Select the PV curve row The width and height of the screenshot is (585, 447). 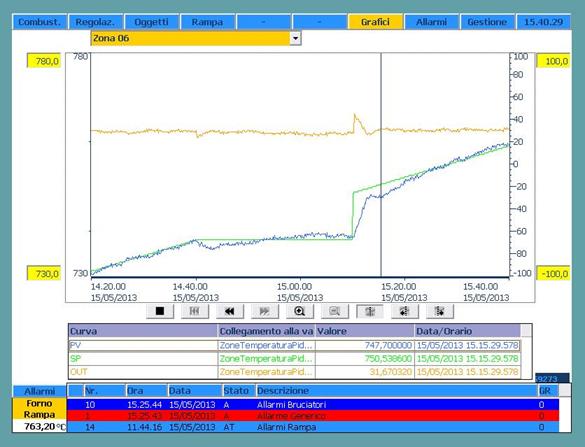pos(294,345)
